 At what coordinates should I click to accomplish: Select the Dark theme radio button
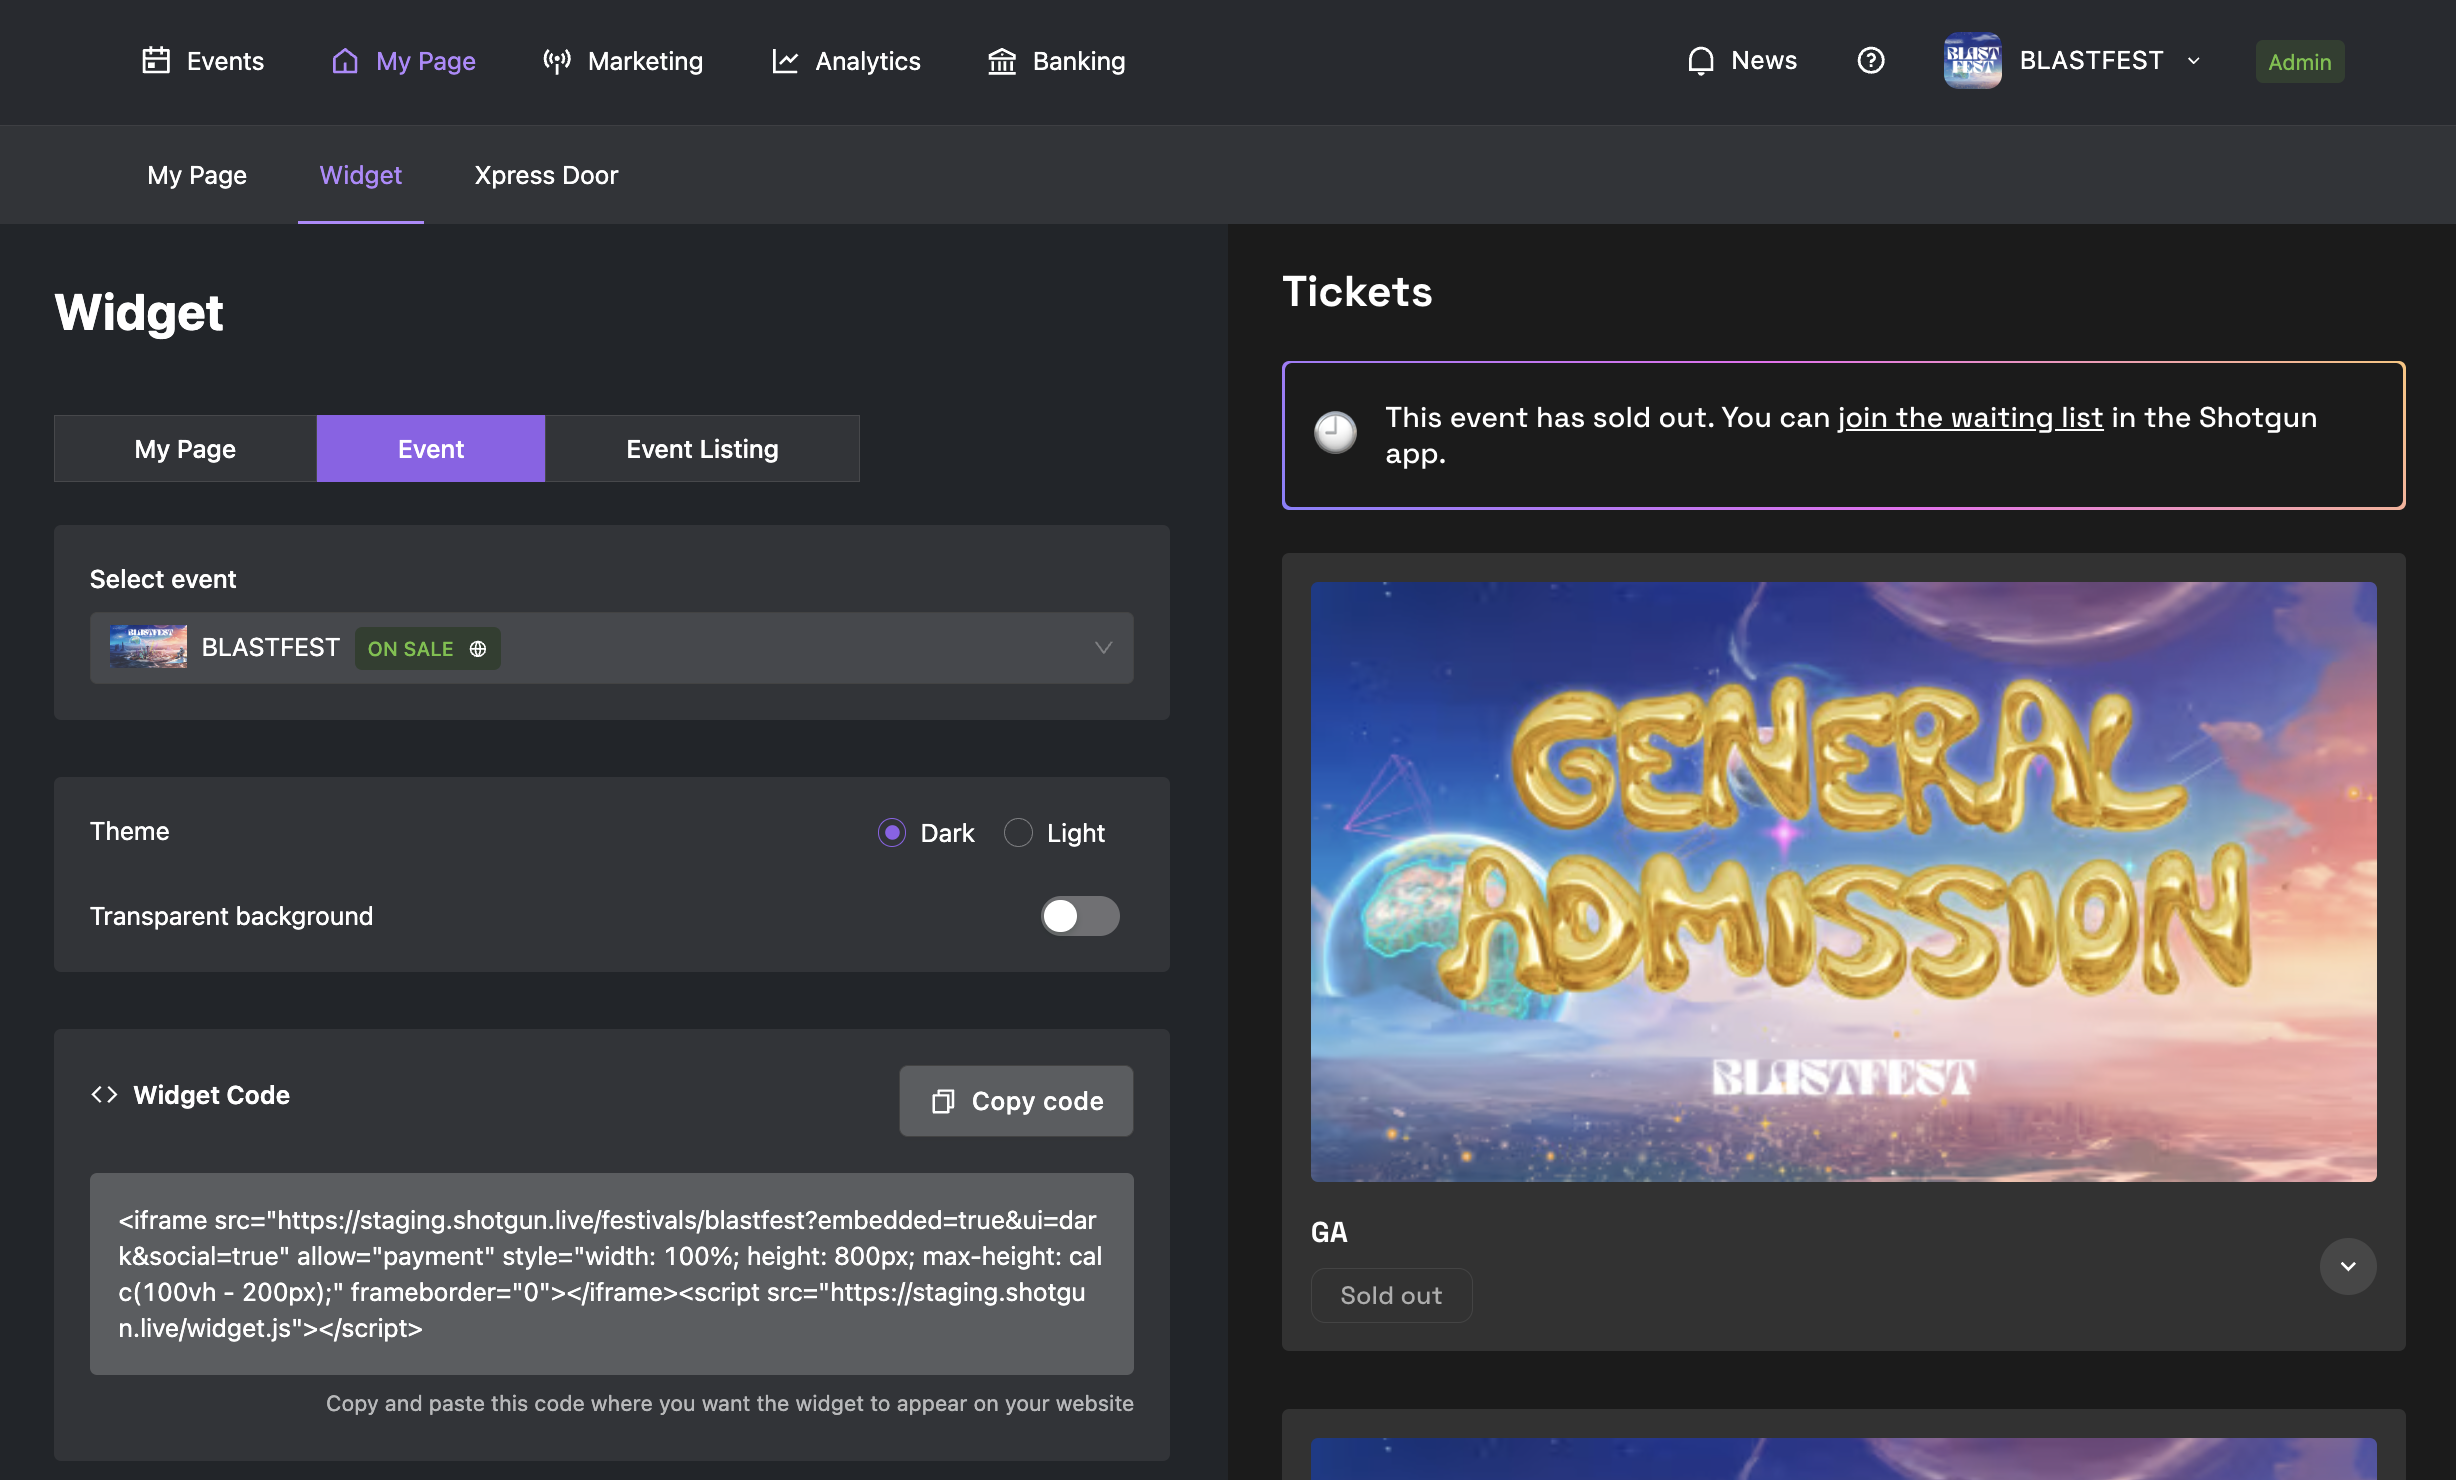(892, 833)
